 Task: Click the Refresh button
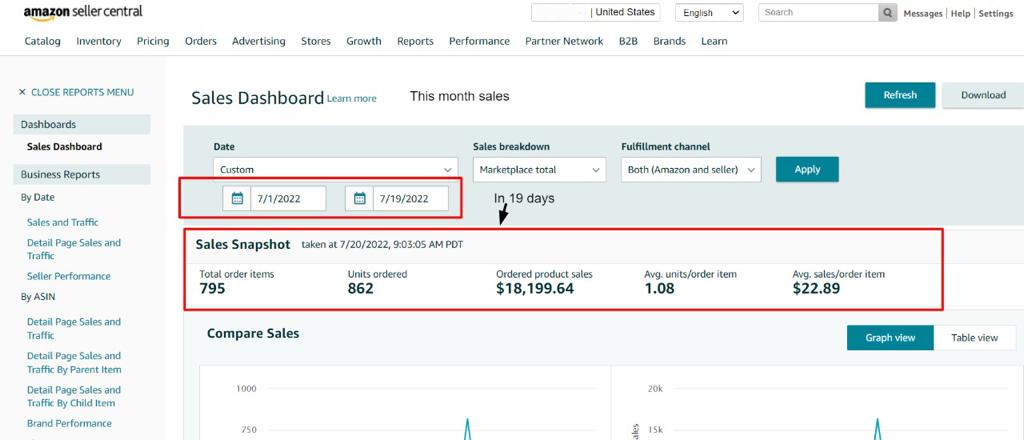tap(899, 95)
